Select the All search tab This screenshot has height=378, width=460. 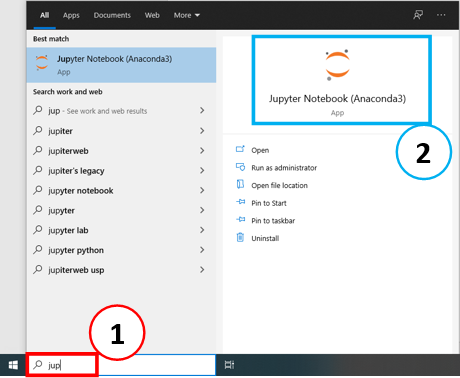coord(44,15)
